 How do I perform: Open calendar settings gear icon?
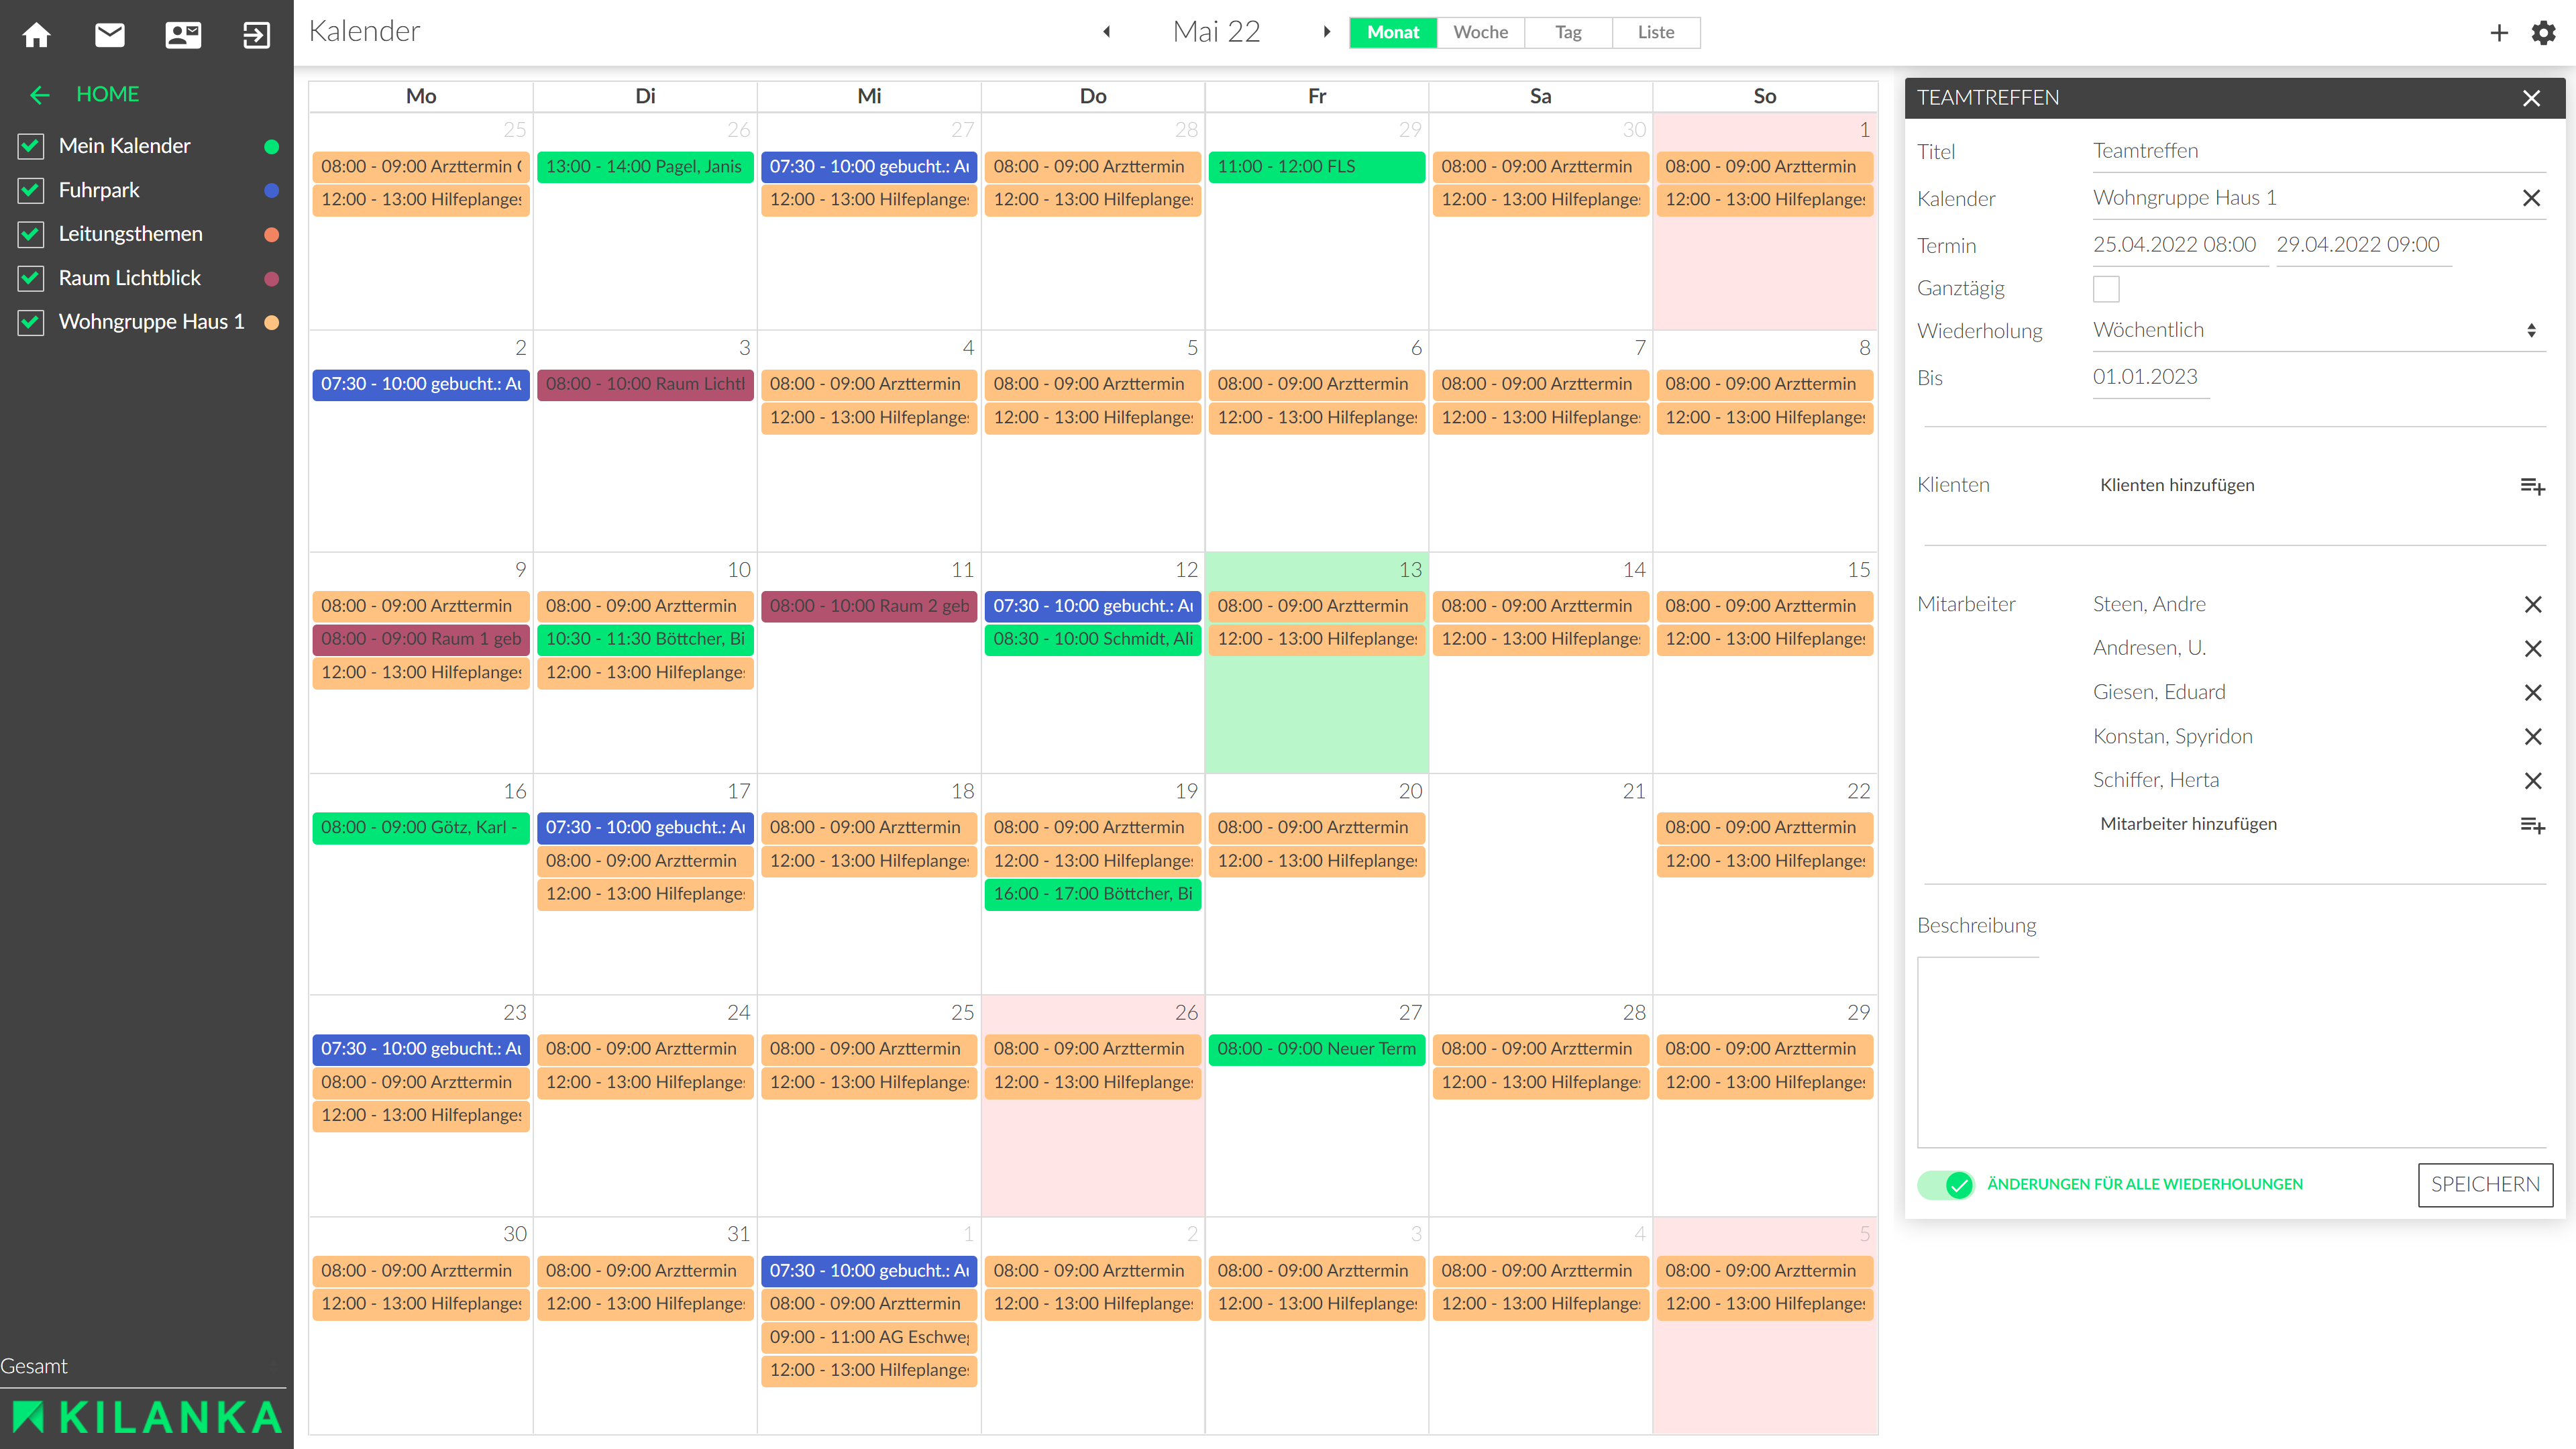[x=2543, y=33]
